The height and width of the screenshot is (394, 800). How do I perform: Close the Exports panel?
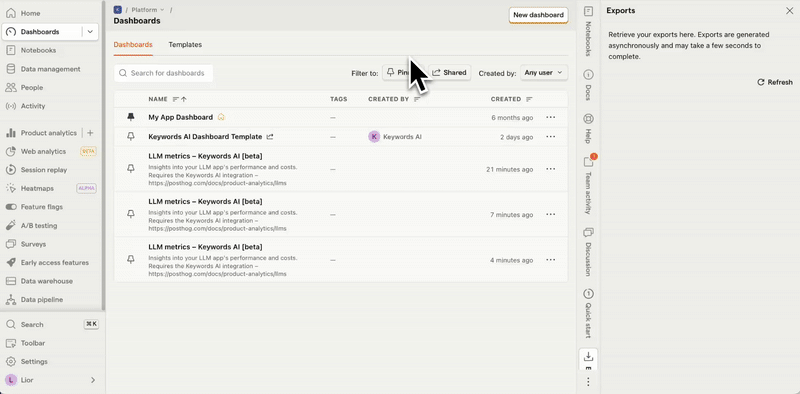[789, 11]
